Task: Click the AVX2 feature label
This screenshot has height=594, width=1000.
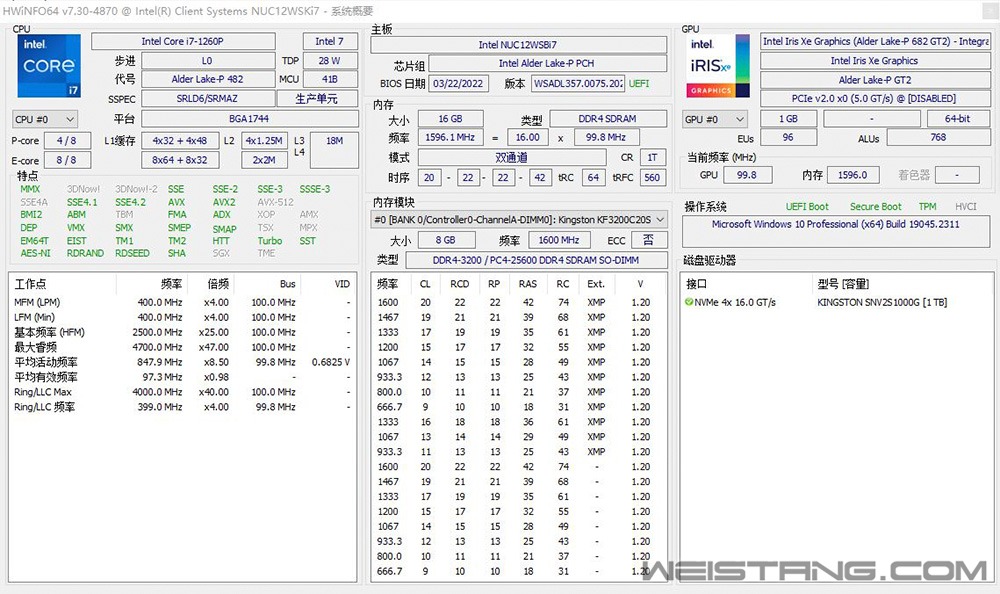Action: tap(224, 202)
